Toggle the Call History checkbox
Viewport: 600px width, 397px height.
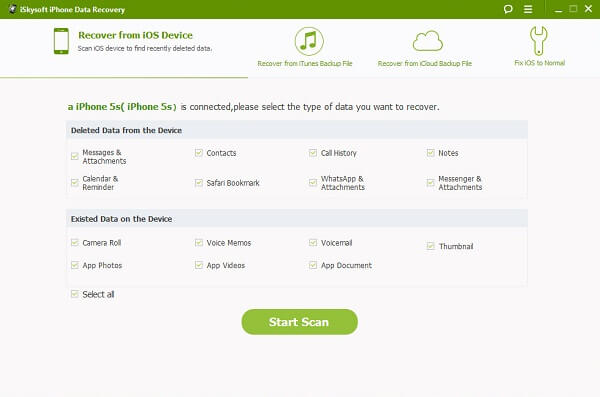313,153
